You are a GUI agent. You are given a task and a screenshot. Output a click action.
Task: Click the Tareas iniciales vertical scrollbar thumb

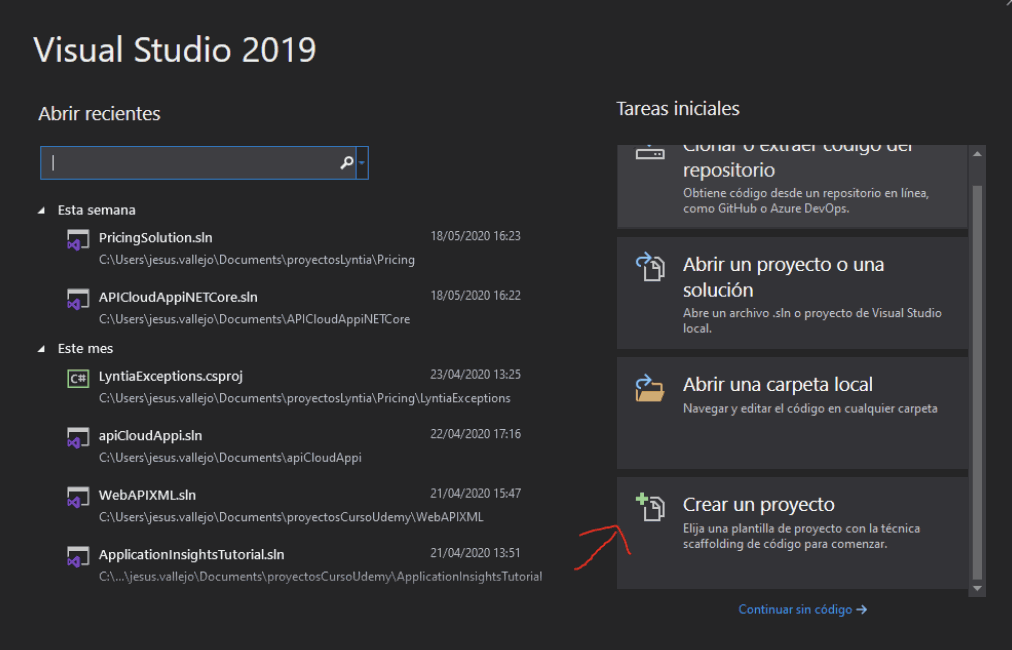pyautogui.click(x=977, y=383)
